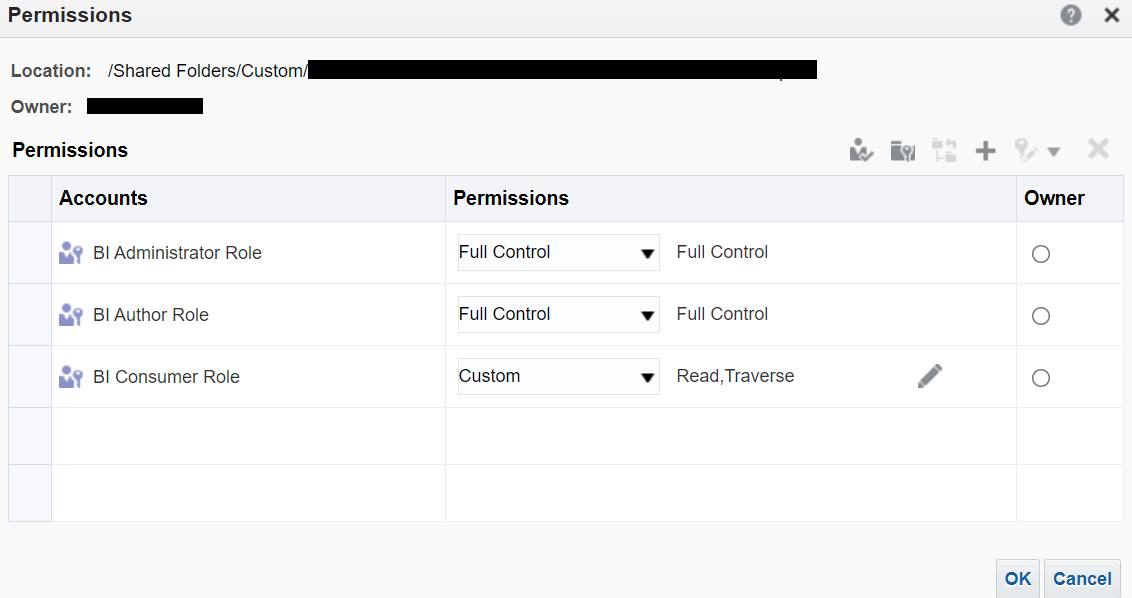Edit custom permissions with the pencil icon
Image resolution: width=1132 pixels, height=598 pixels.
pos(930,376)
